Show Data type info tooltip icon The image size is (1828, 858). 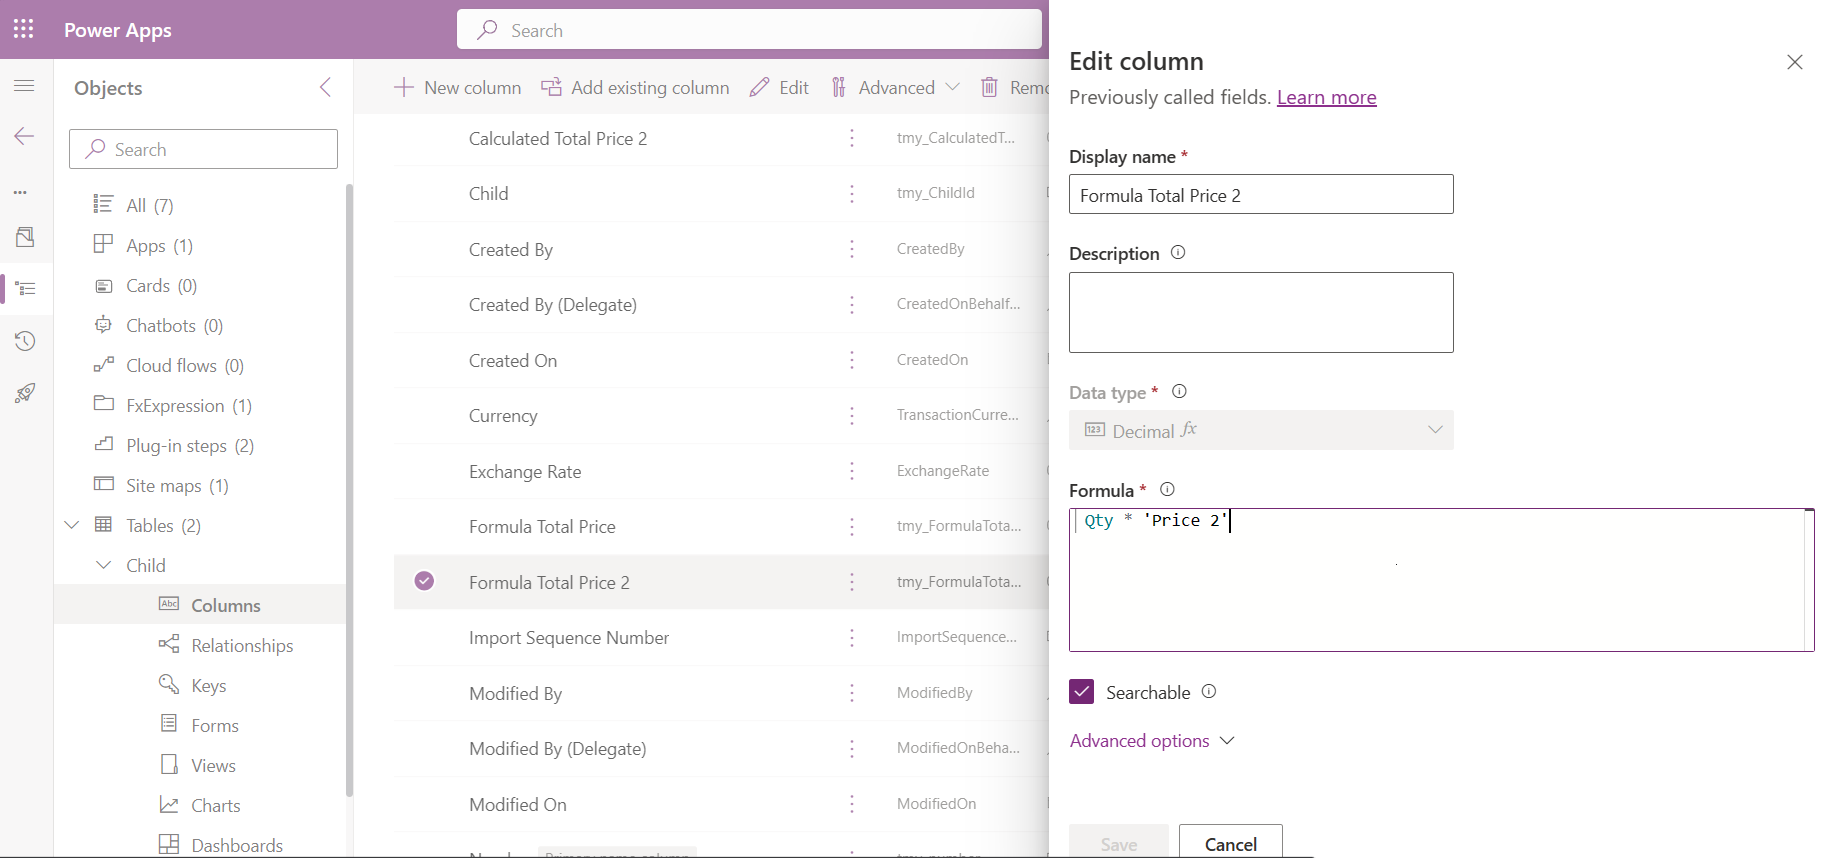click(1179, 391)
